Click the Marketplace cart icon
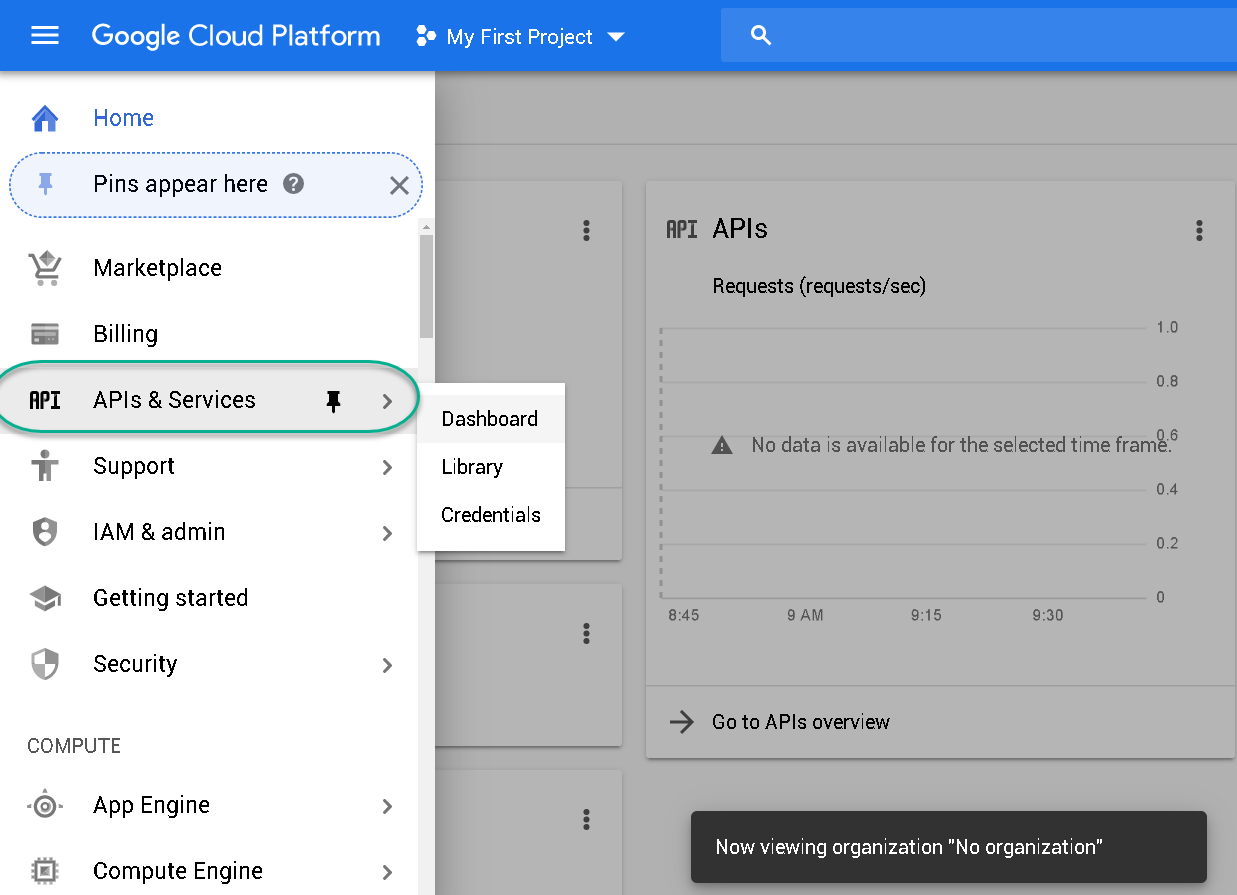 45,268
